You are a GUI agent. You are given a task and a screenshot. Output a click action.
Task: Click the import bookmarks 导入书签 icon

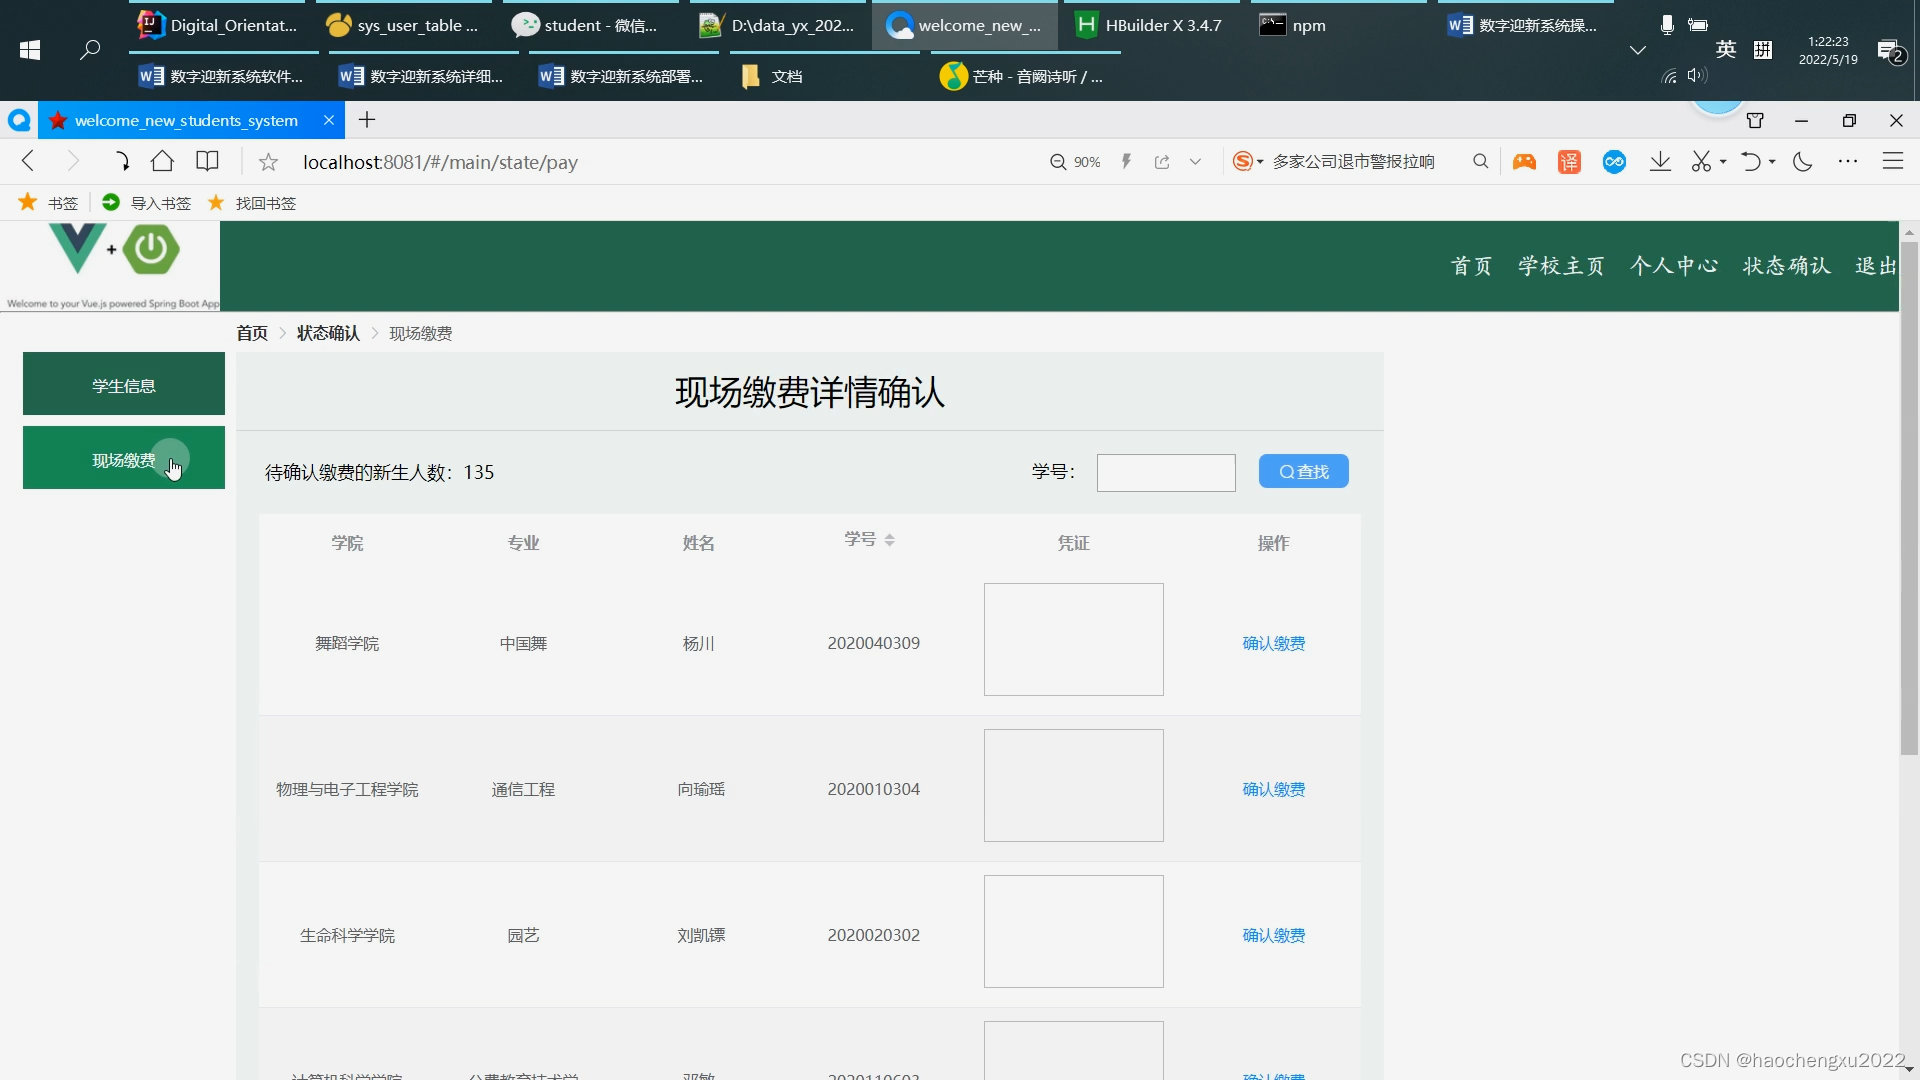[112, 203]
